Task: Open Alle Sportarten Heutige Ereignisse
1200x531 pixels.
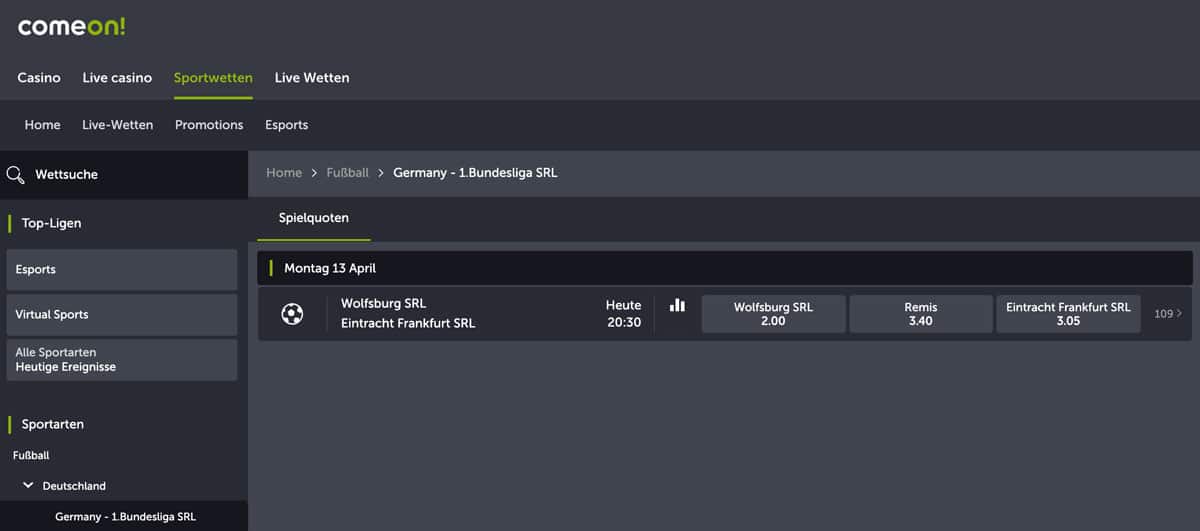Action: tap(122, 360)
